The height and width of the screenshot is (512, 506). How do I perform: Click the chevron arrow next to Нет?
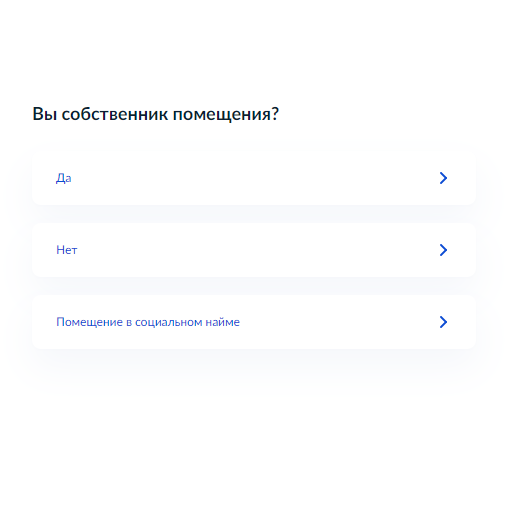click(x=443, y=250)
